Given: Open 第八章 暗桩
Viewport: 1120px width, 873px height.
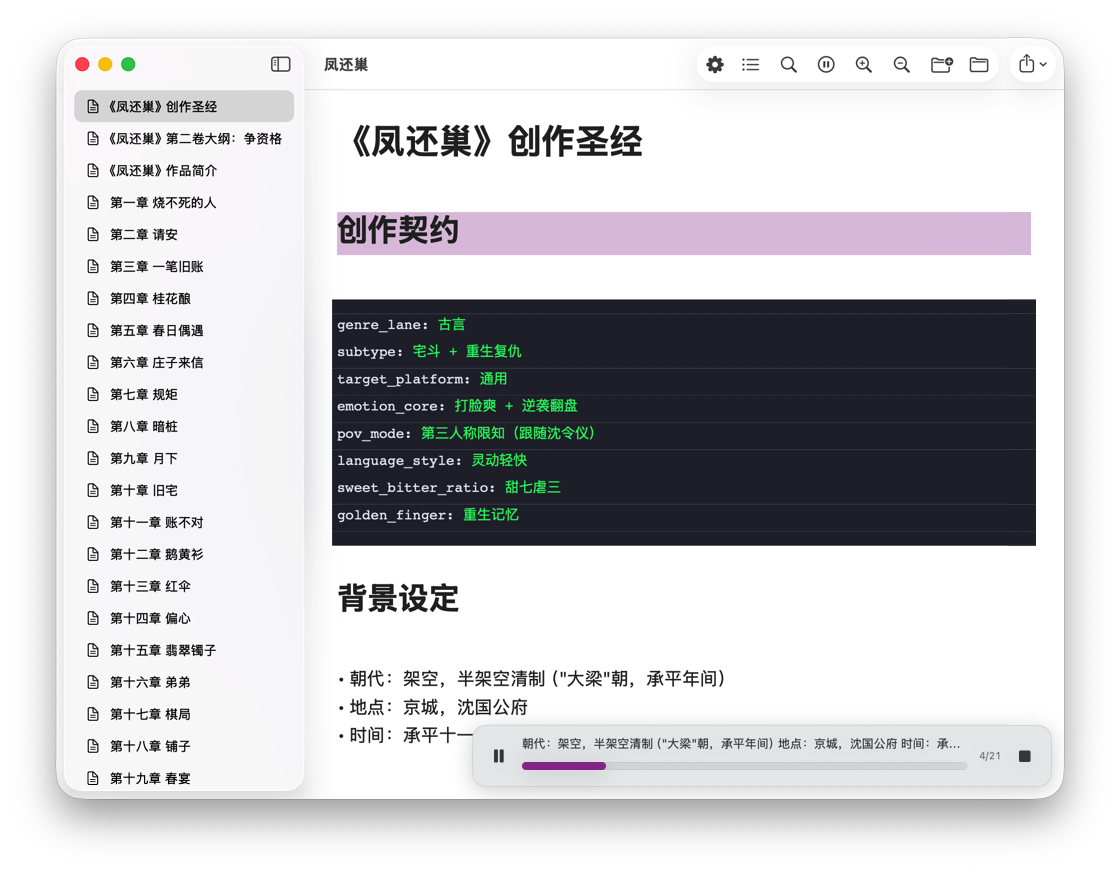Looking at the screenshot, I should point(184,426).
